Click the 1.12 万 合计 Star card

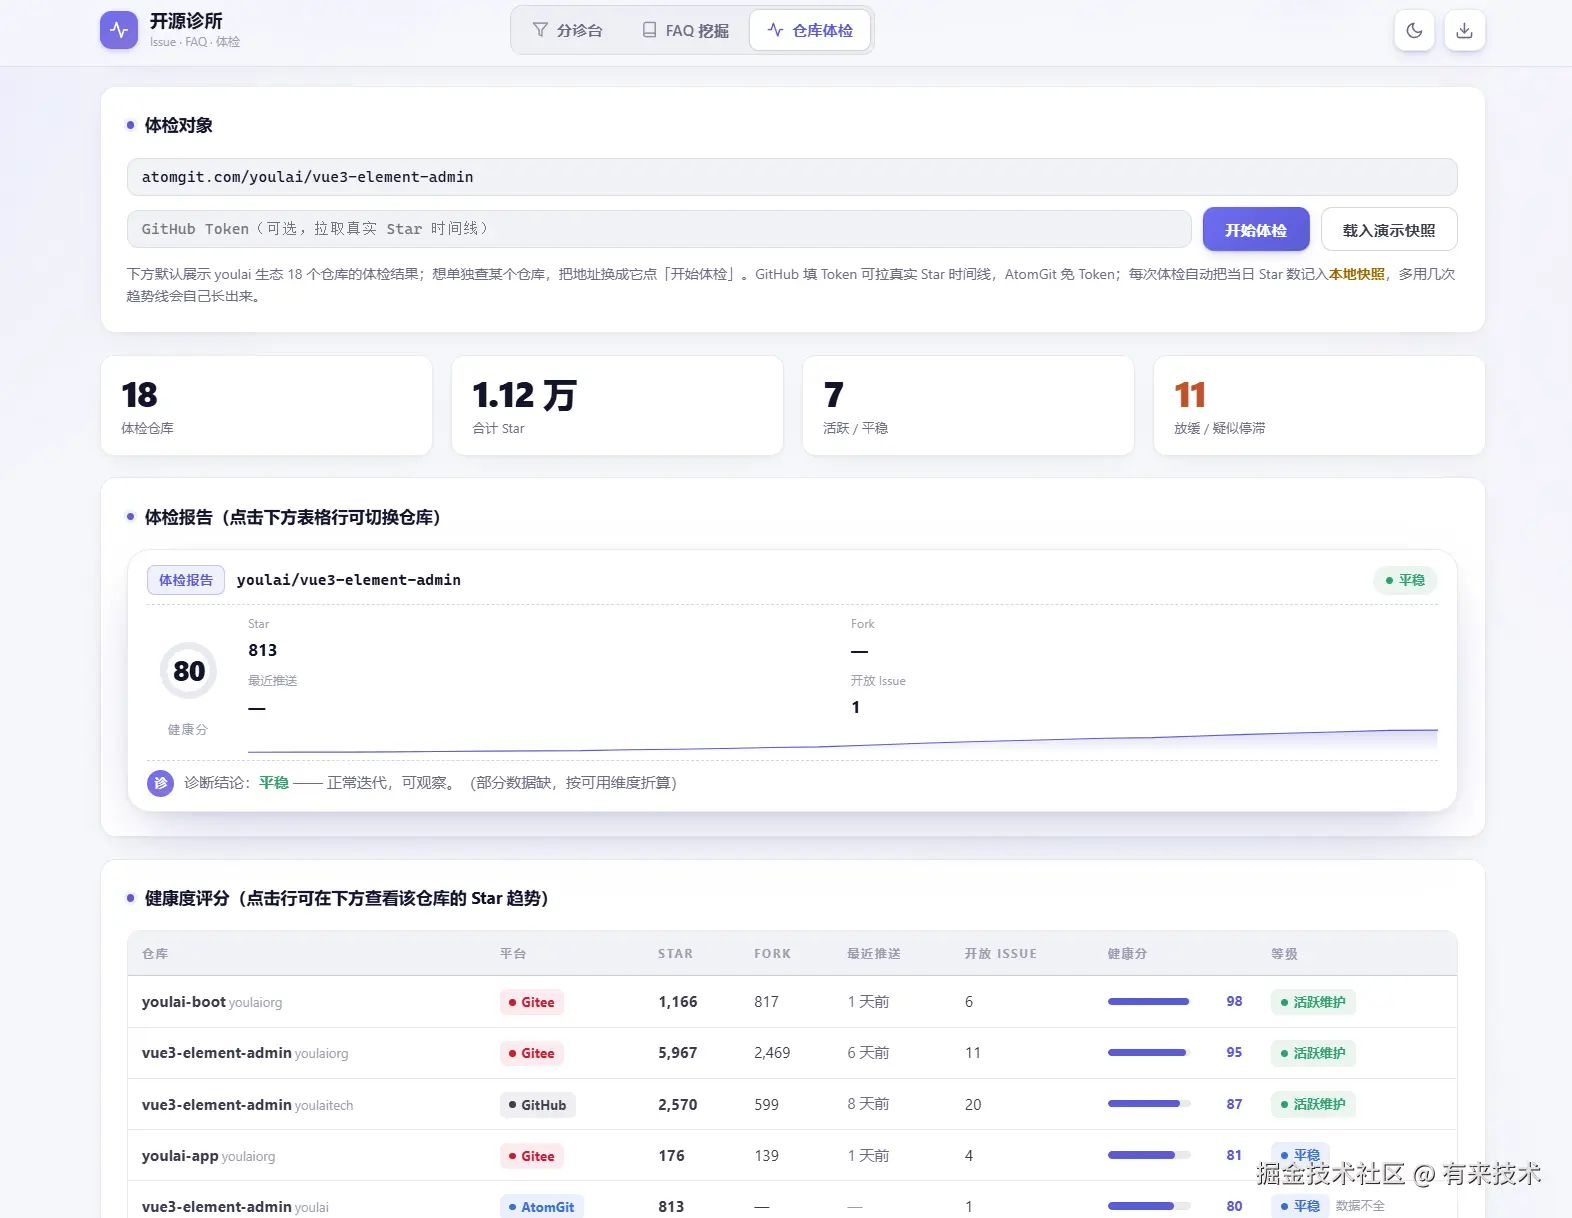pyautogui.click(x=617, y=406)
